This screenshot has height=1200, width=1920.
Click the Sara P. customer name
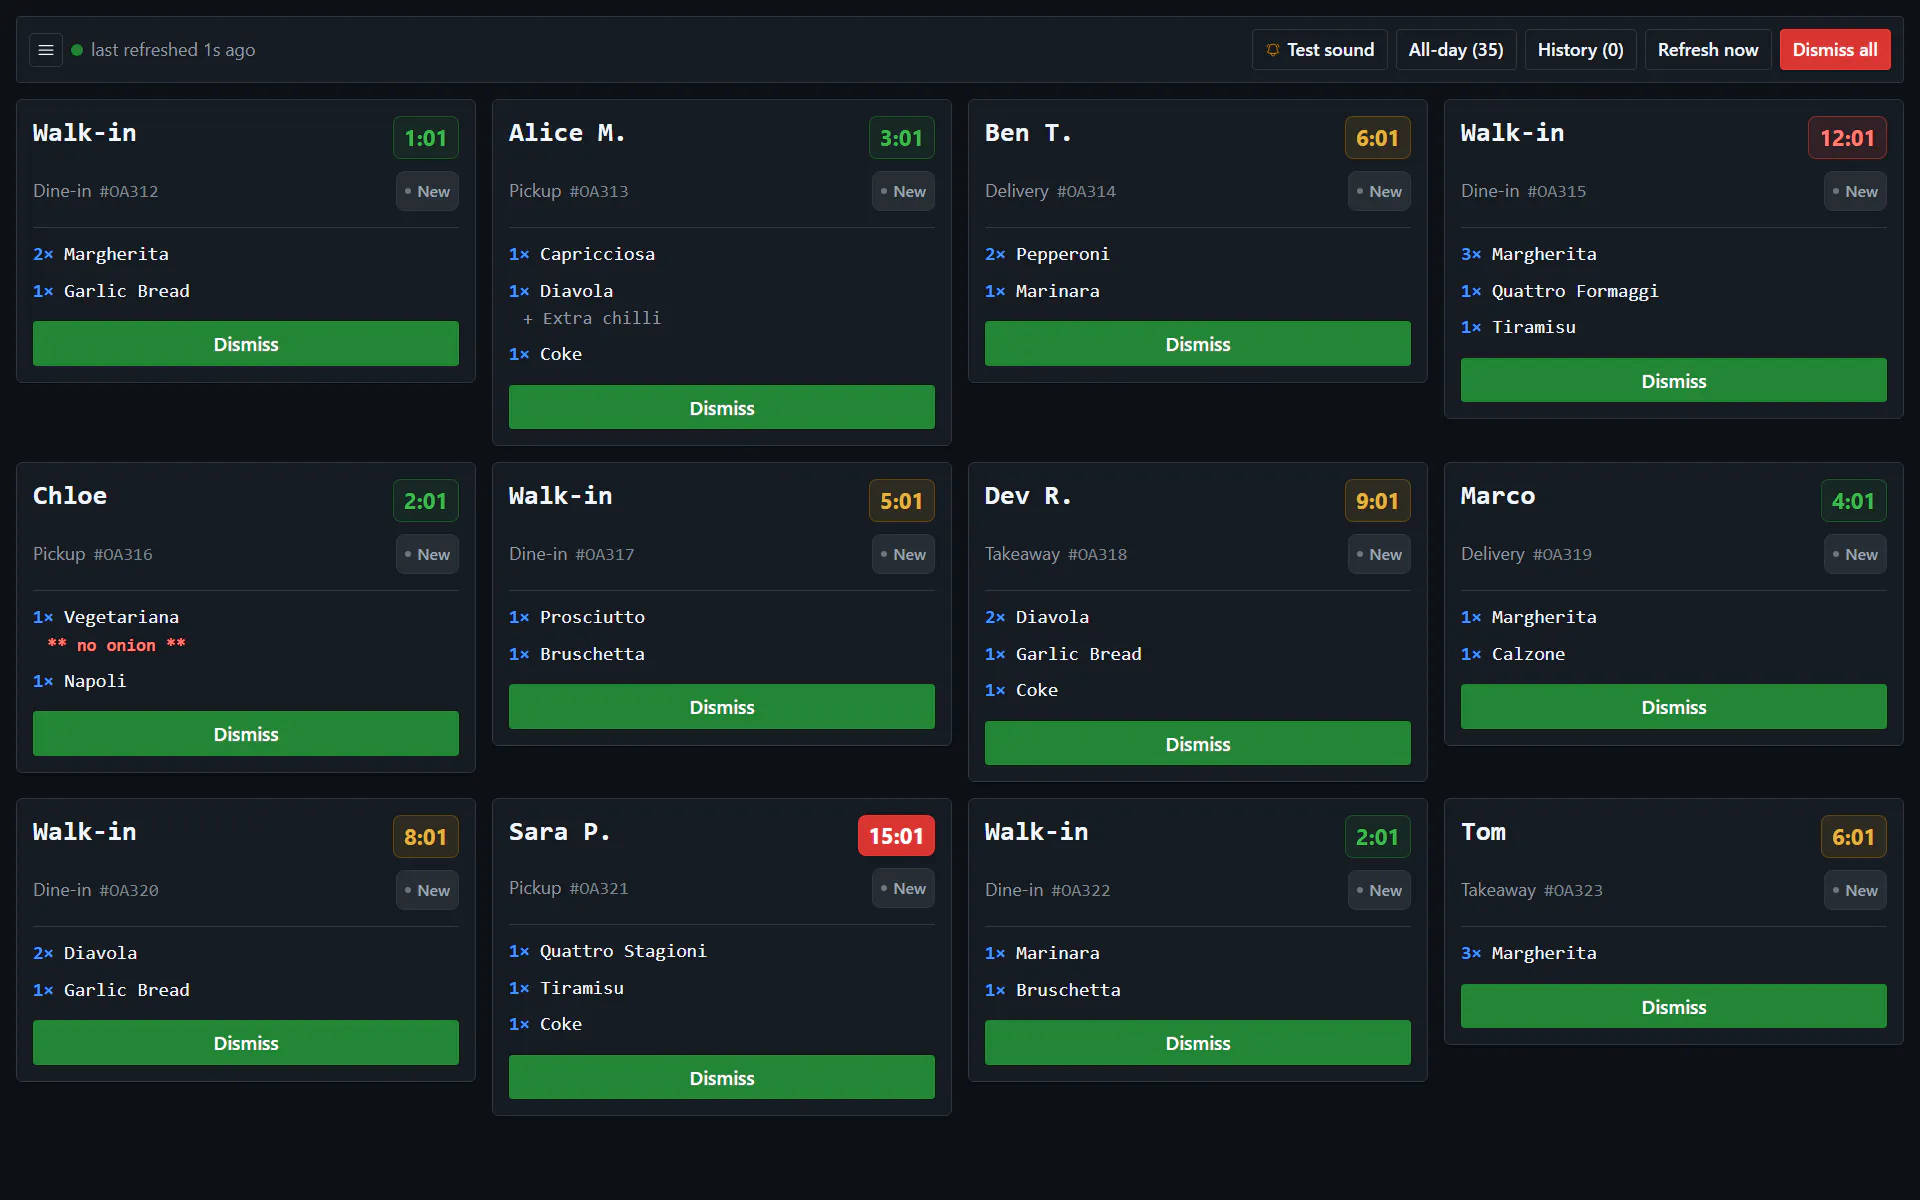point(559,832)
